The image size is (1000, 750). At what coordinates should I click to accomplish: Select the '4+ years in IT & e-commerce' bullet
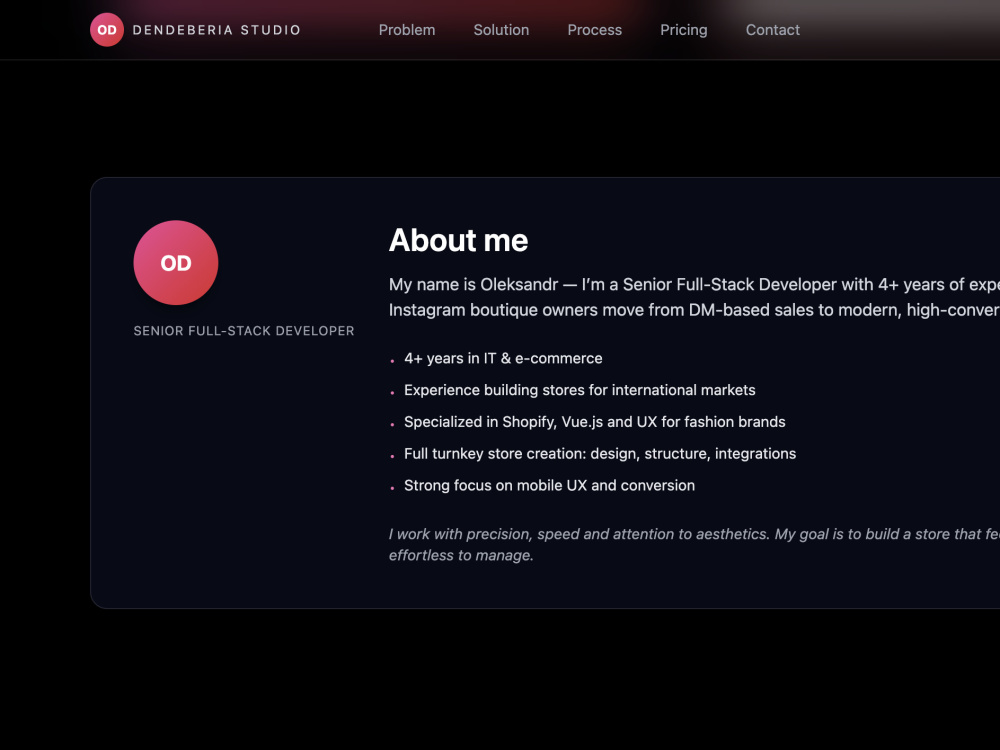(x=503, y=358)
